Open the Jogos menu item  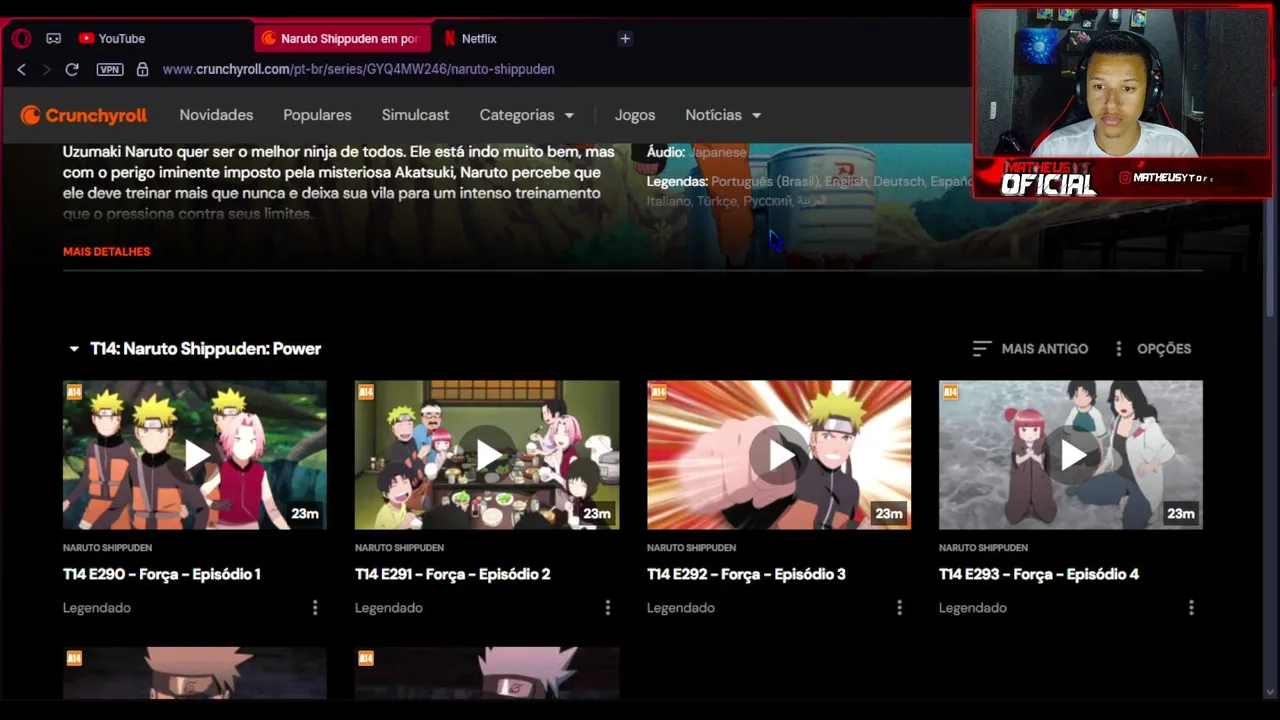pyautogui.click(x=635, y=115)
